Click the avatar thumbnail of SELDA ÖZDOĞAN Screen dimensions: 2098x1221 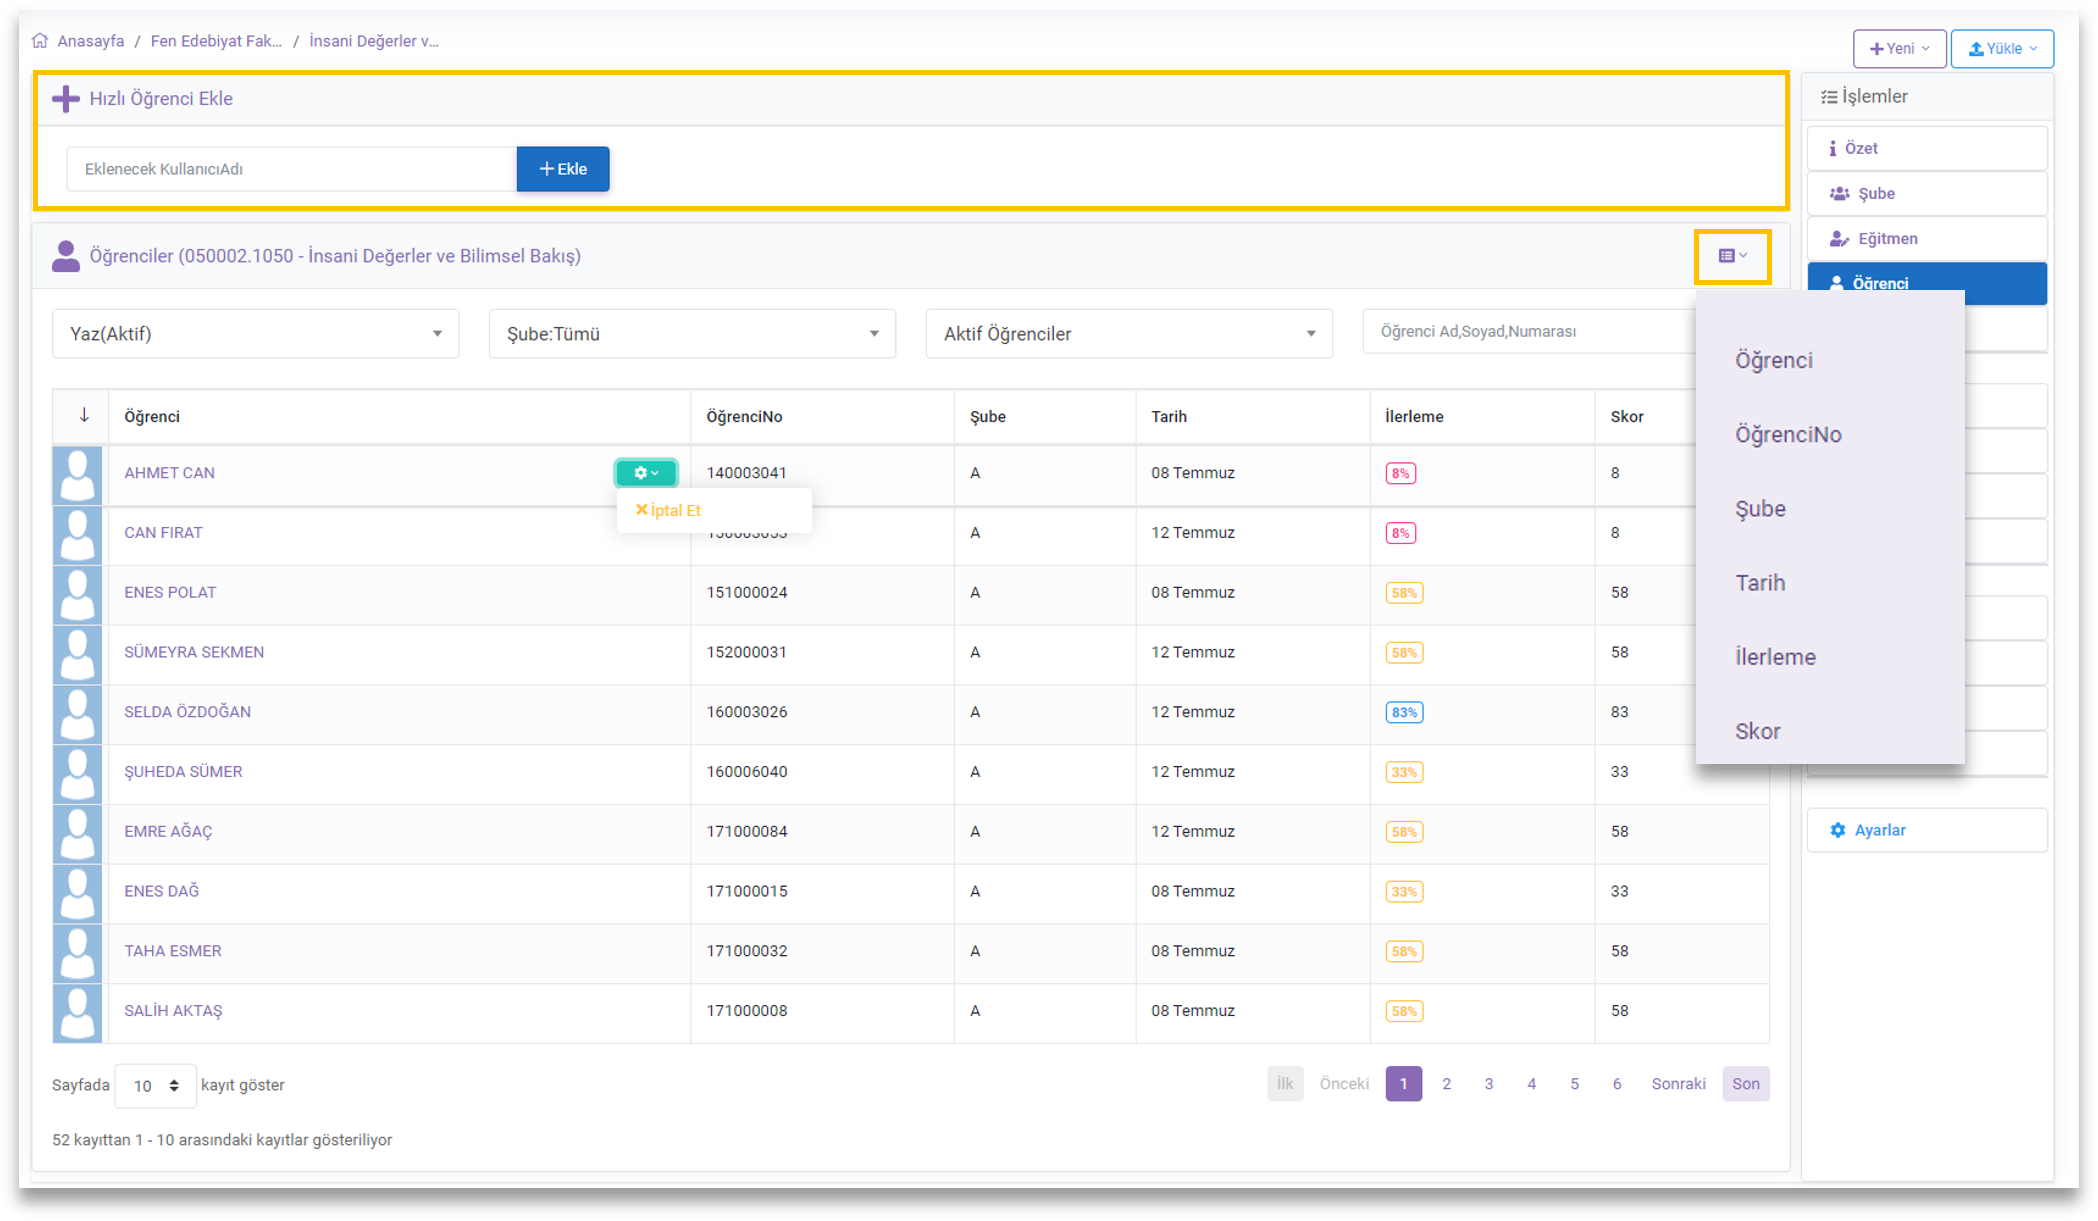coord(78,713)
